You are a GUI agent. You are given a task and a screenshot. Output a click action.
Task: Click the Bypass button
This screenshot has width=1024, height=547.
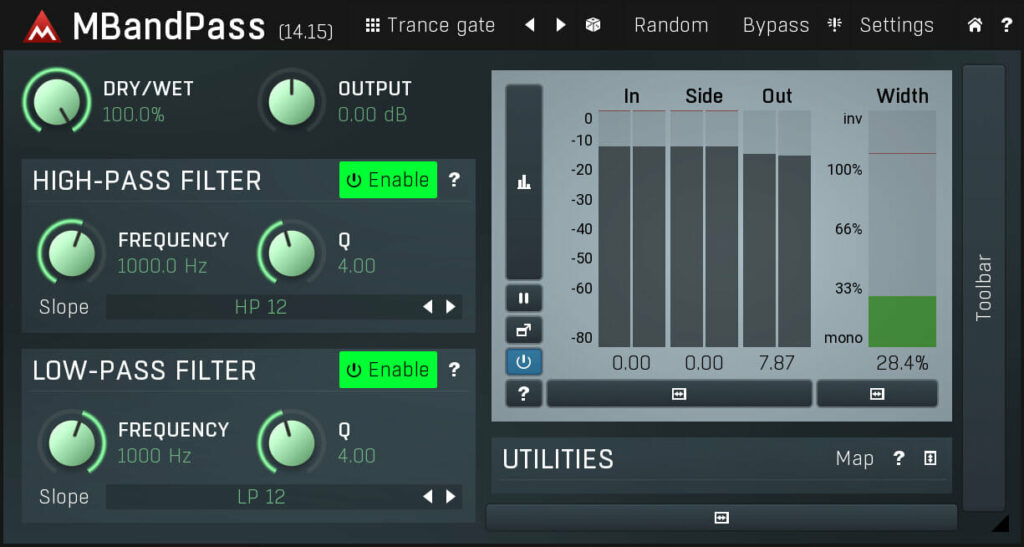pyautogui.click(x=775, y=25)
